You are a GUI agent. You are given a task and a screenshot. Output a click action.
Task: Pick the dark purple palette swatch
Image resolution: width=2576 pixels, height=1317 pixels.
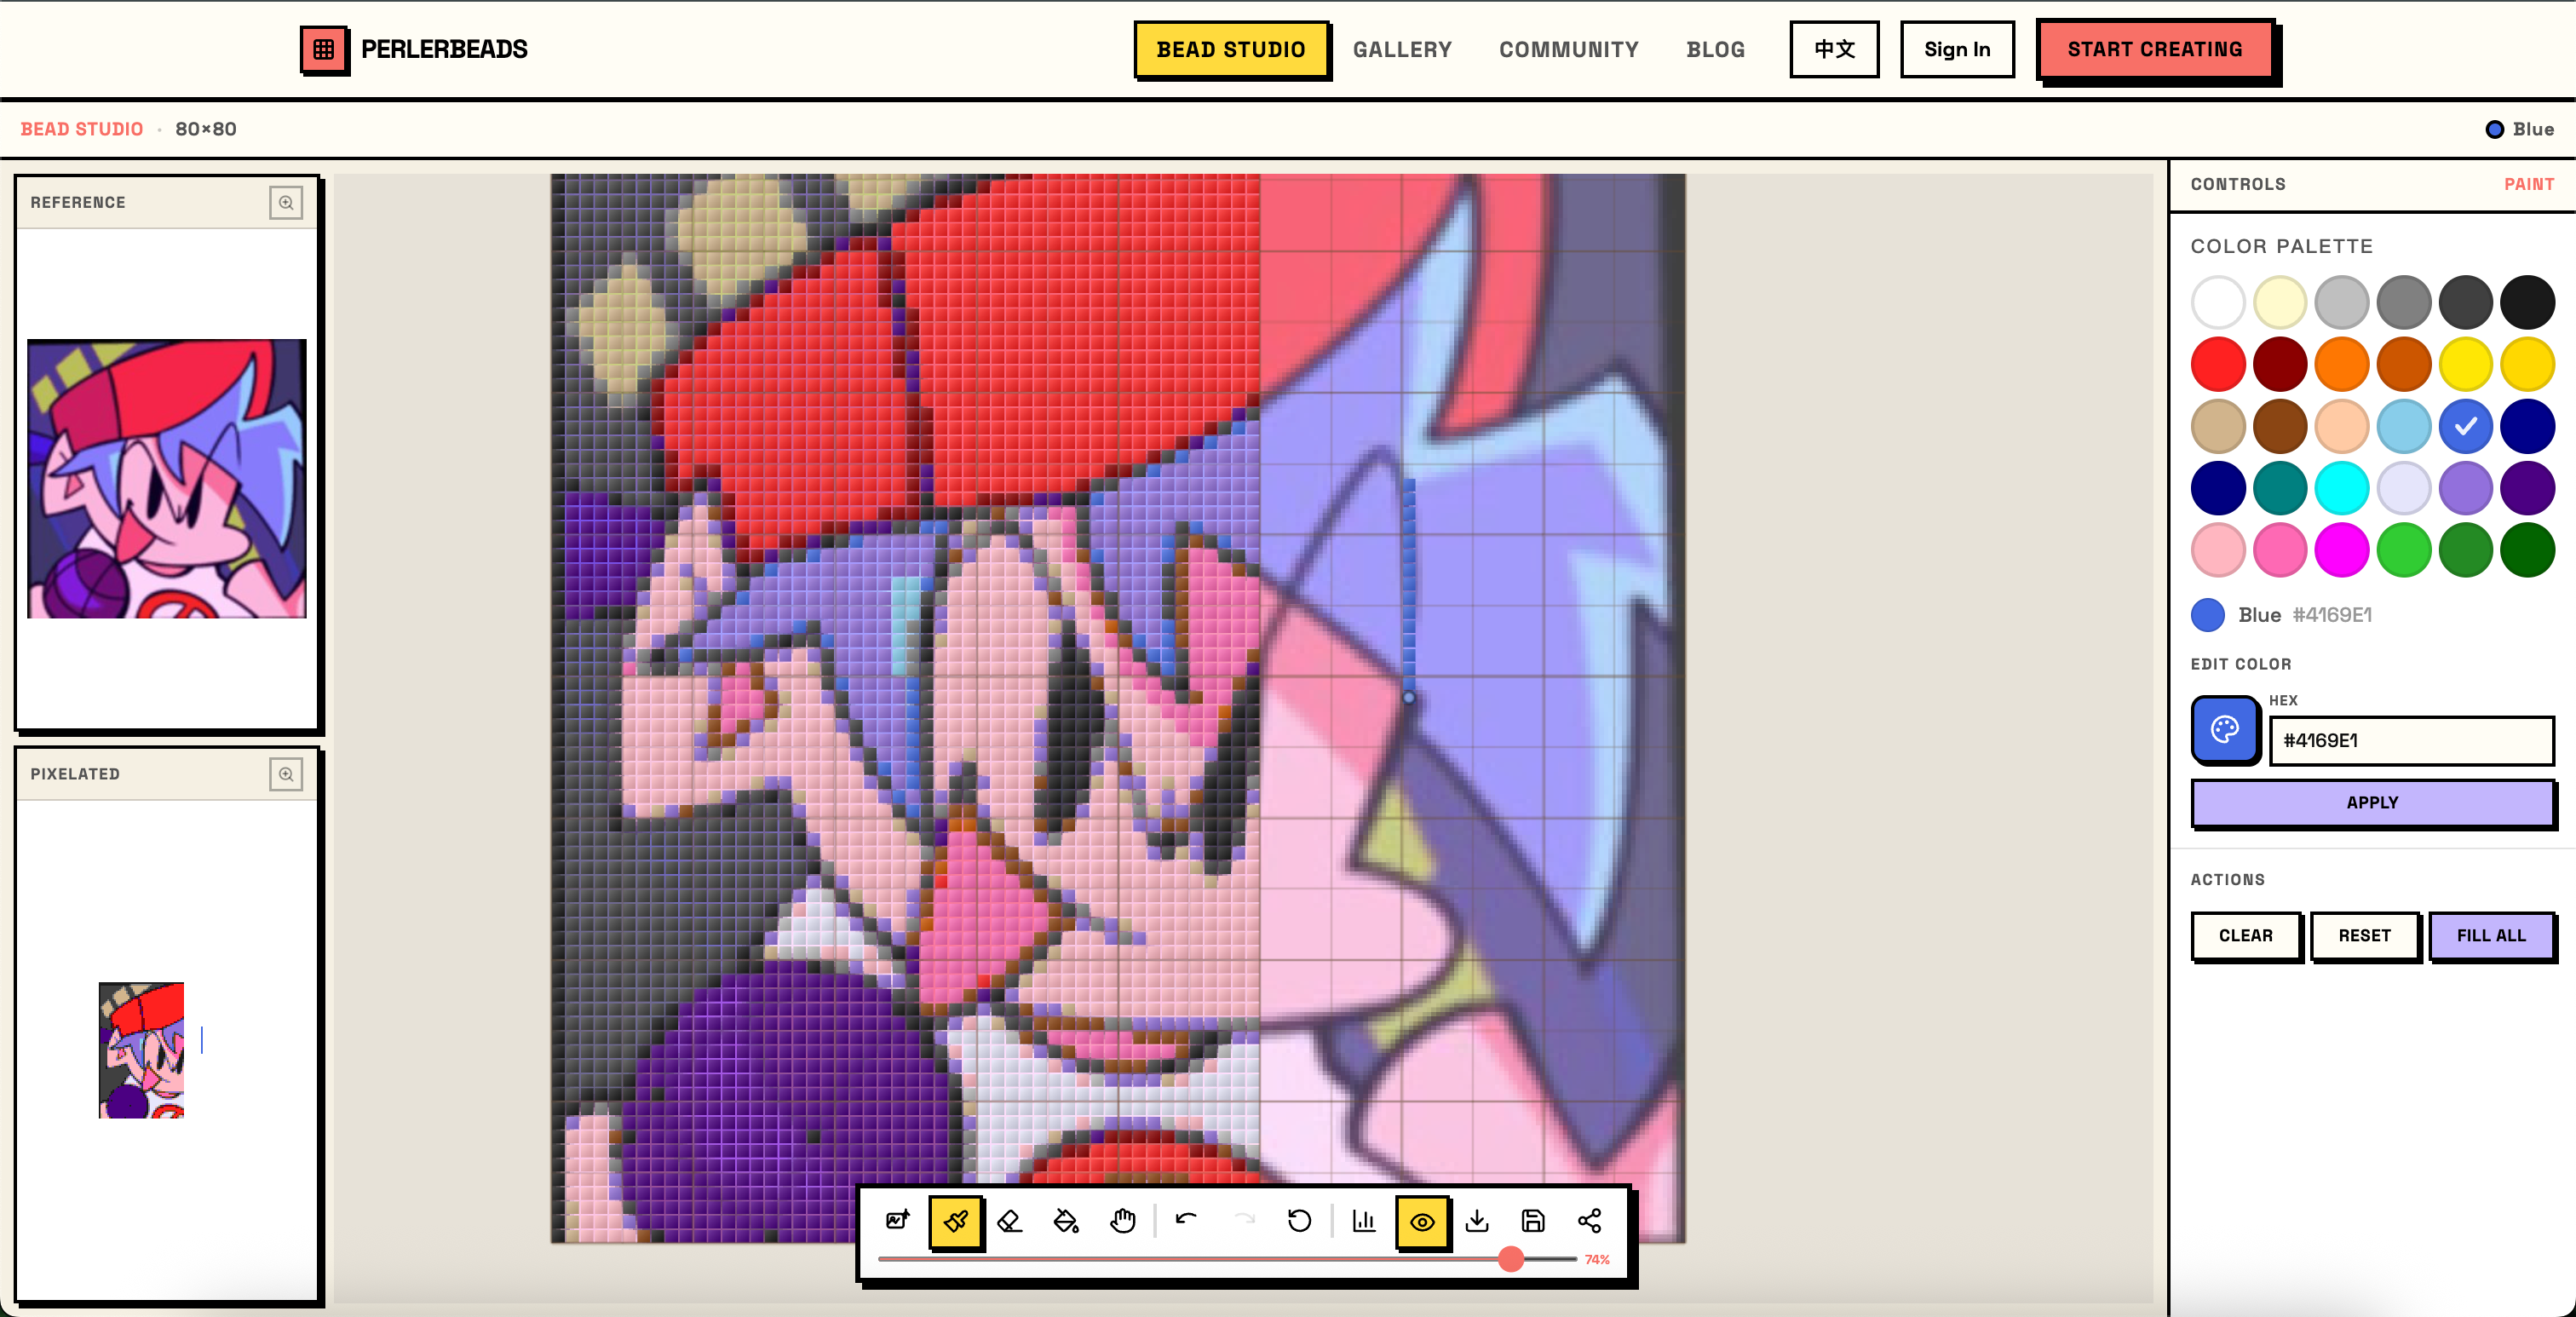tap(2527, 489)
